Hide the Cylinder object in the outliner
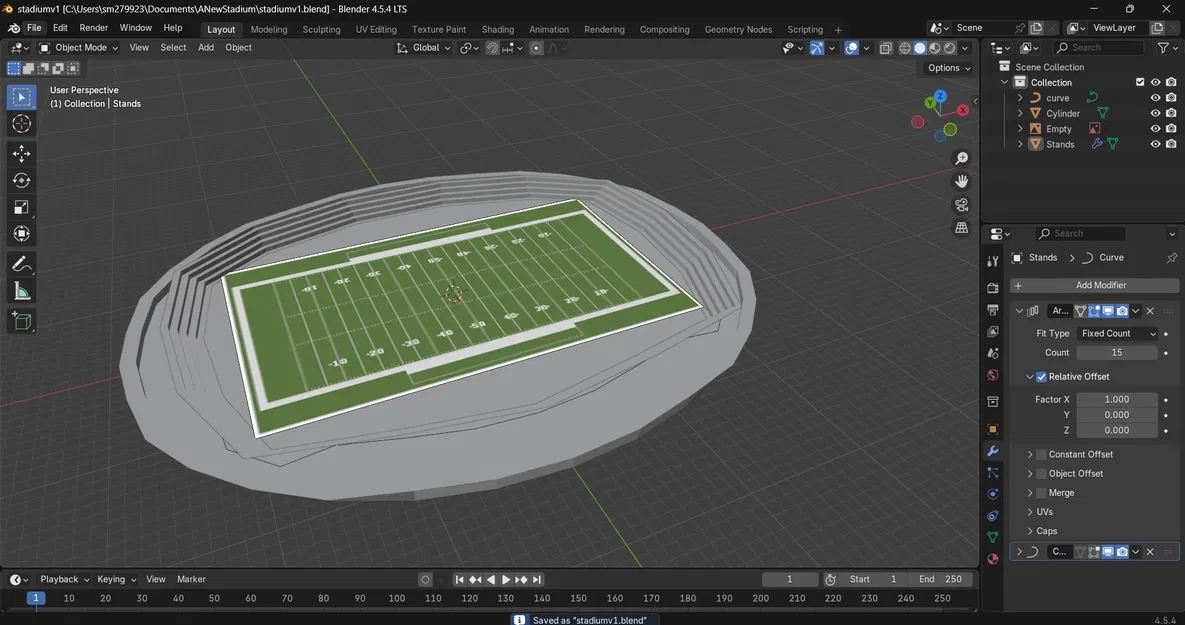The image size is (1185, 625). tap(1155, 113)
